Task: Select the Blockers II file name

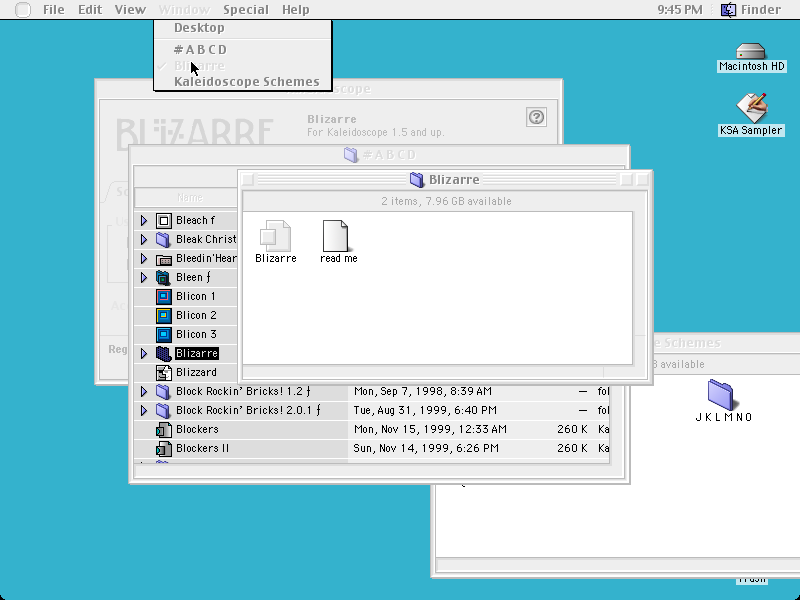Action: tap(203, 448)
